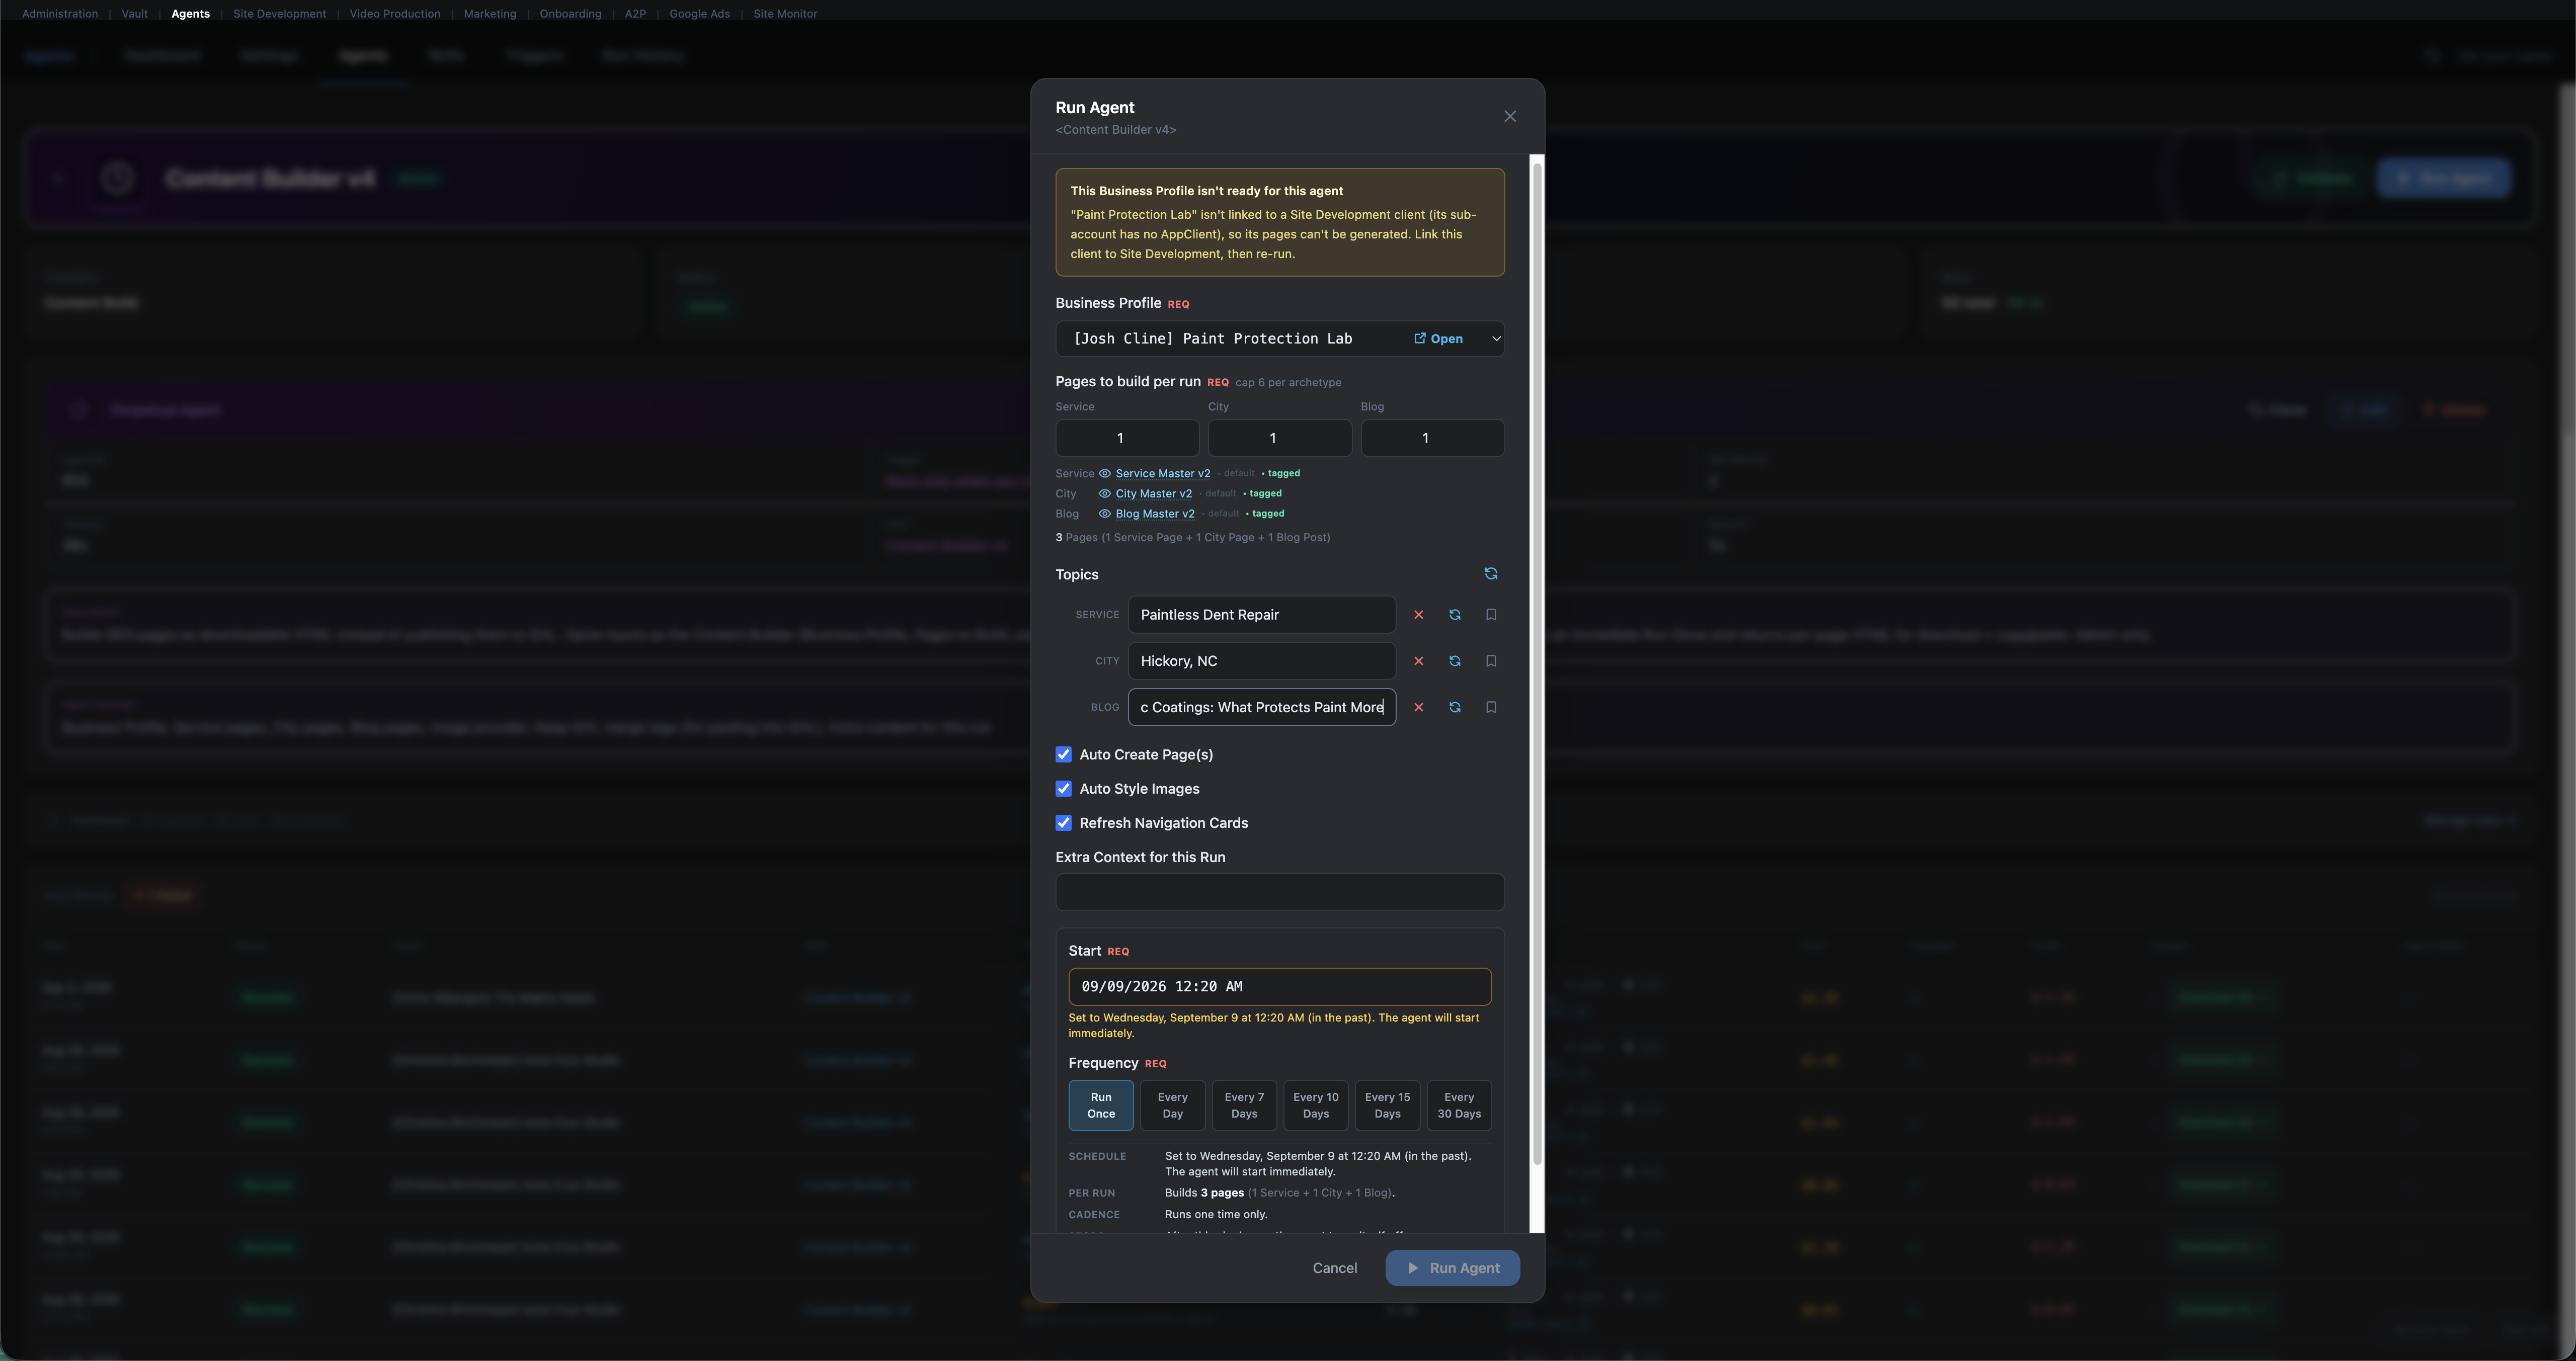Open the Agents menu
The height and width of the screenshot is (1361, 2576).
(190, 14)
